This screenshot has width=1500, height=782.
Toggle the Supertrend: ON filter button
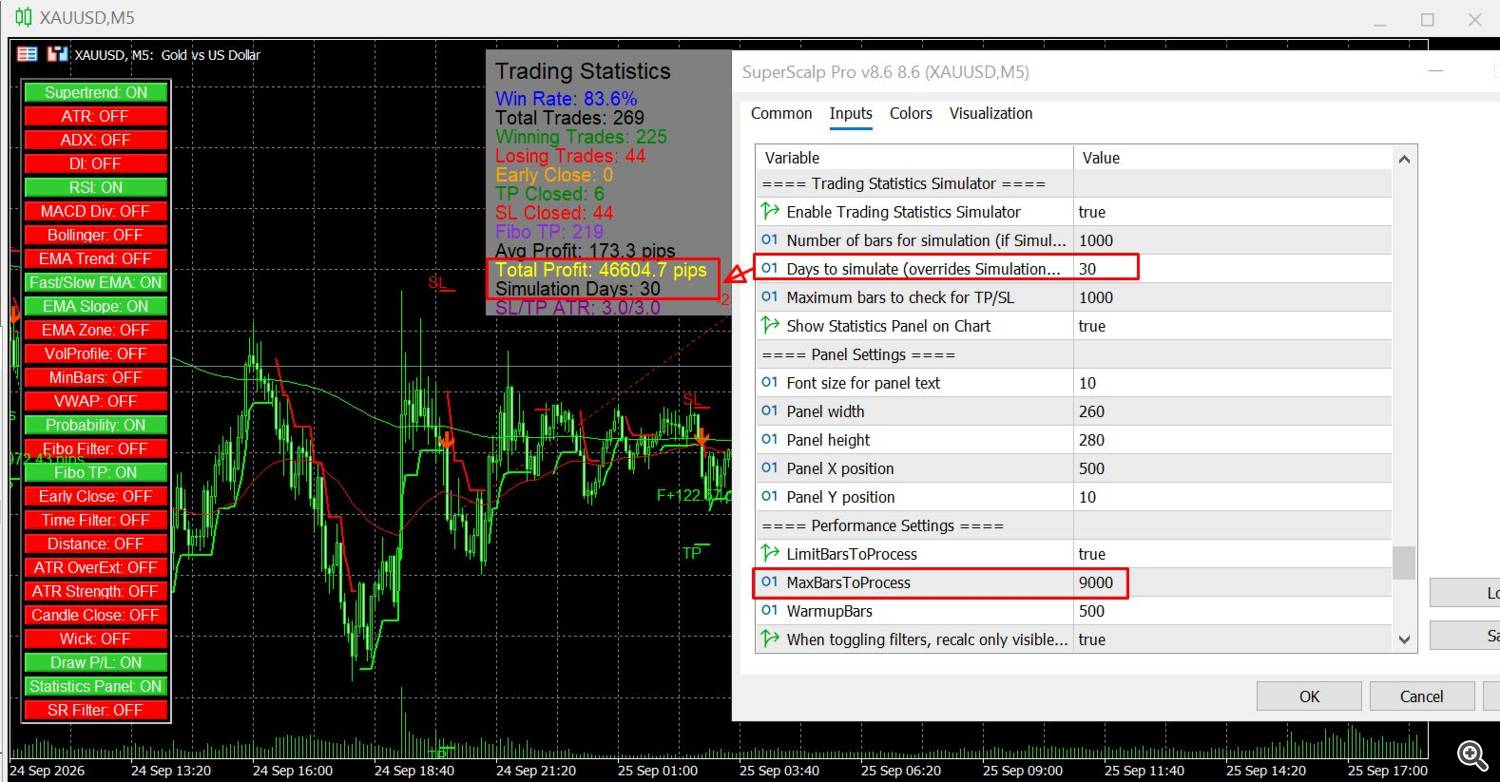click(x=96, y=92)
